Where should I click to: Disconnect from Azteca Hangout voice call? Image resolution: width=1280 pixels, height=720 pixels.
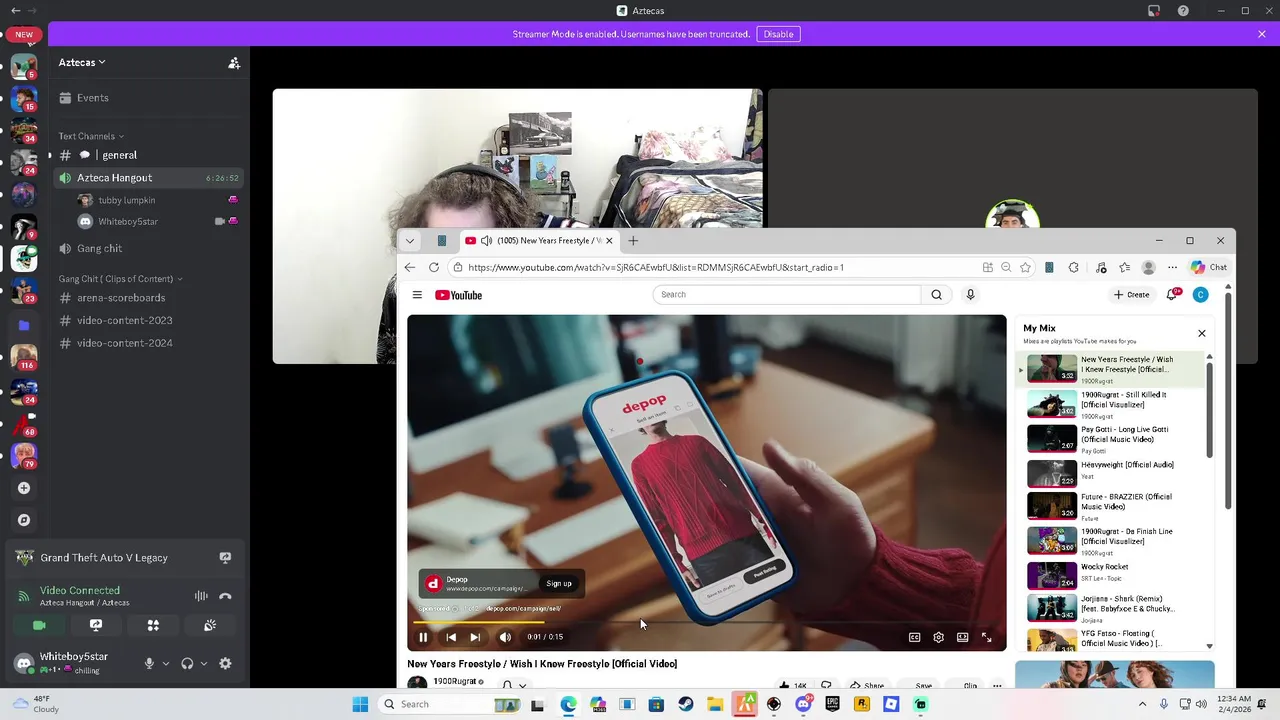click(225, 596)
